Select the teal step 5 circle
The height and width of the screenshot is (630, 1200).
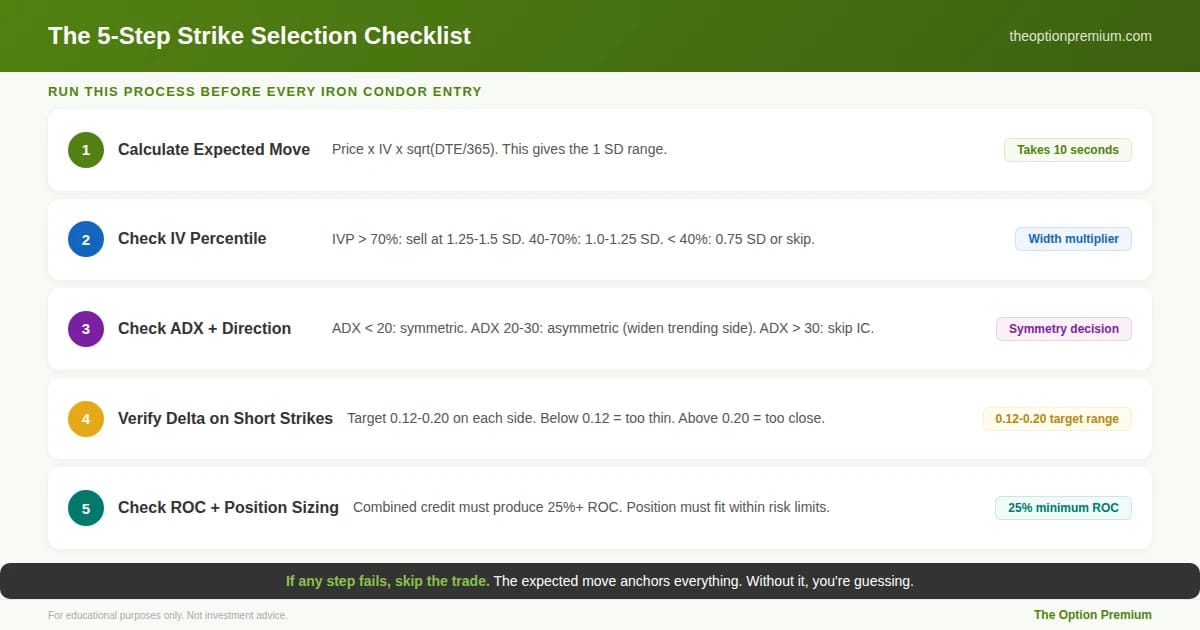pyautogui.click(x=86, y=508)
